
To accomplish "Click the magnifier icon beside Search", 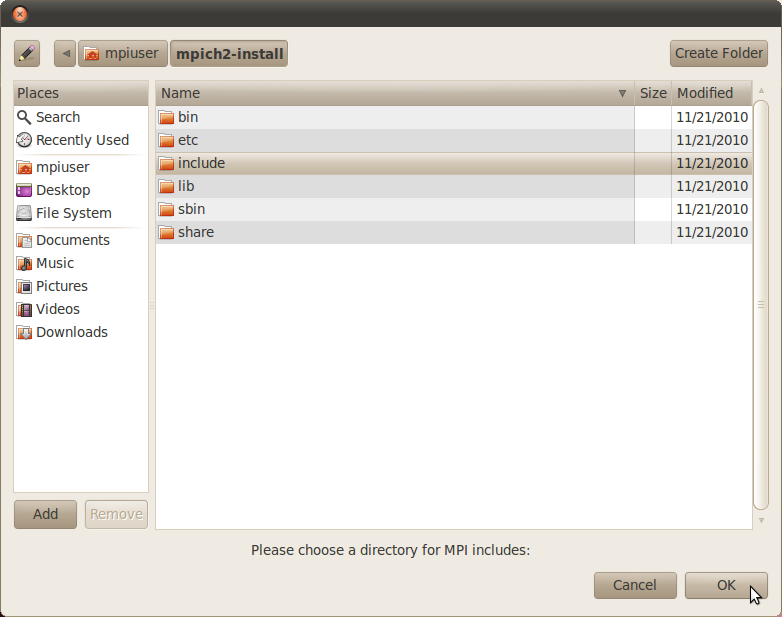I will [x=24, y=117].
